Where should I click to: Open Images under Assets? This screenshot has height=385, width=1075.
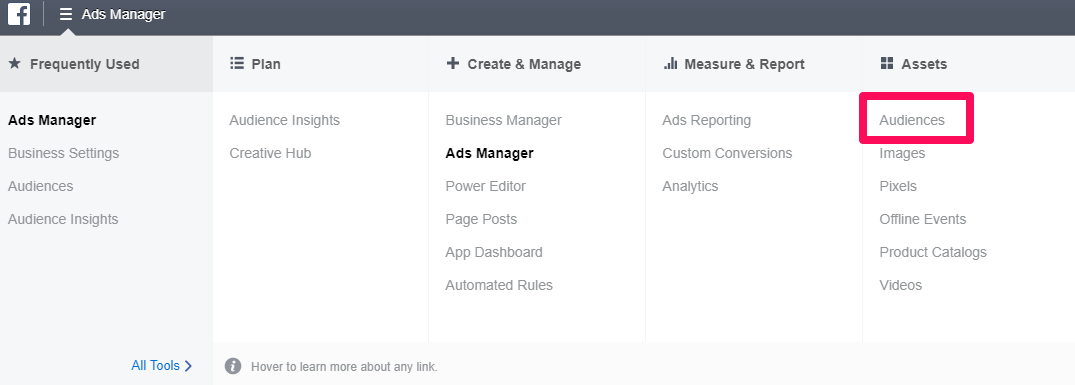coord(902,153)
